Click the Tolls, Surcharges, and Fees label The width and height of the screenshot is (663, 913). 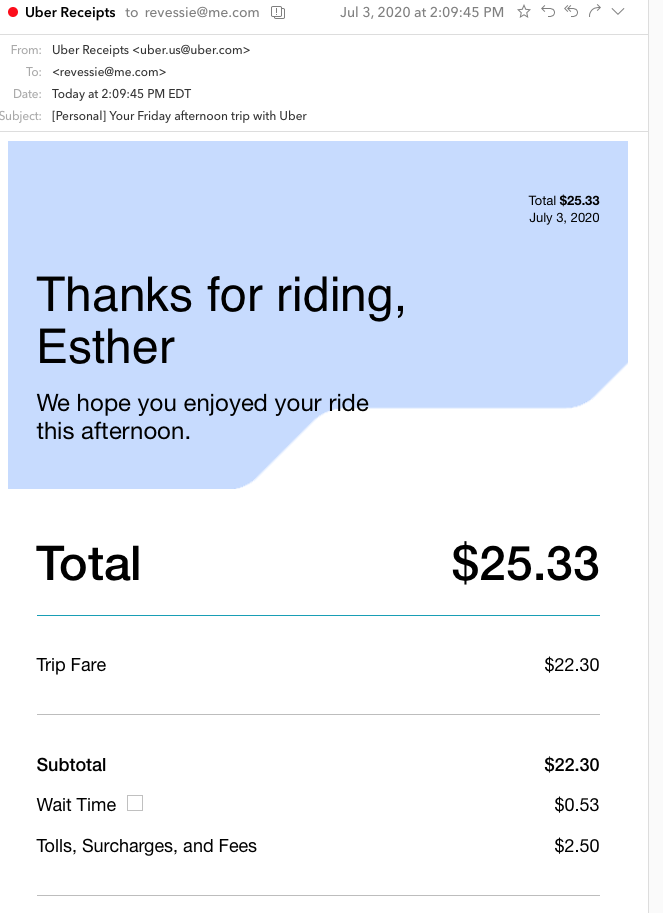point(147,846)
